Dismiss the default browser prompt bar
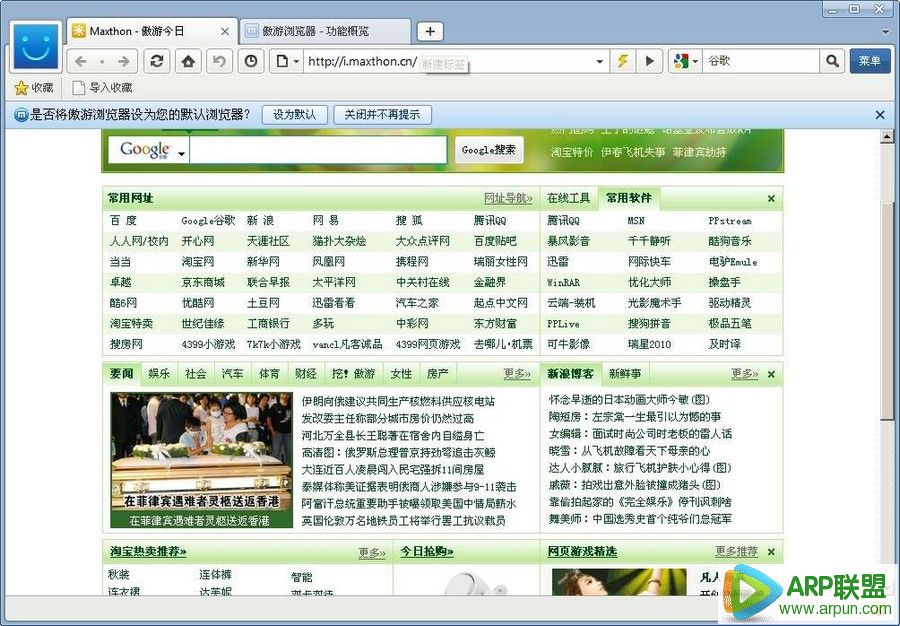 click(x=880, y=115)
